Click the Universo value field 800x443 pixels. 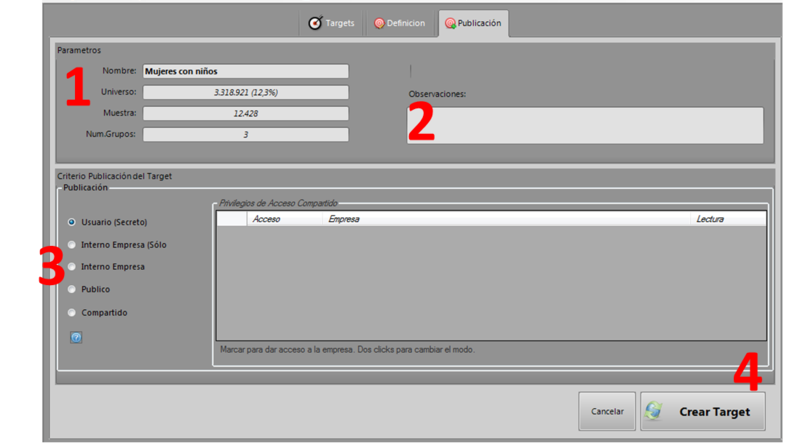point(245,92)
